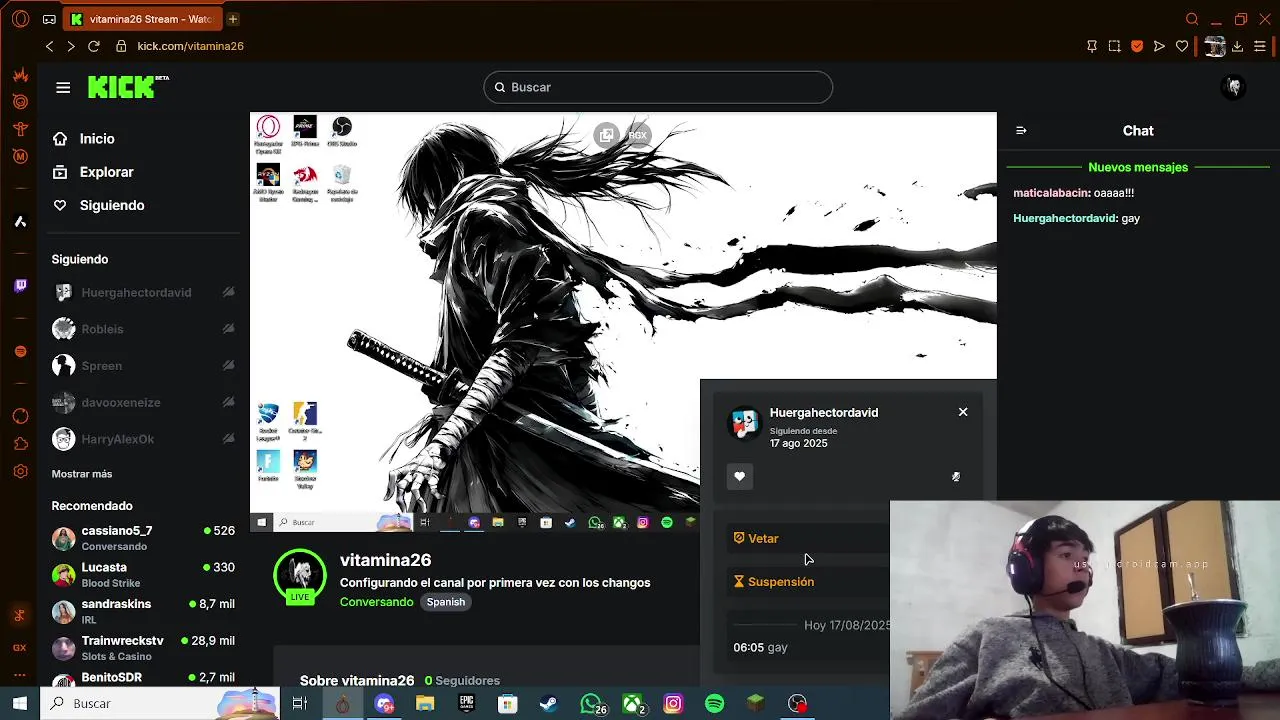Viewport: 1280px width, 720px height.
Task: Open Task View in taskbar
Action: click(x=299, y=704)
